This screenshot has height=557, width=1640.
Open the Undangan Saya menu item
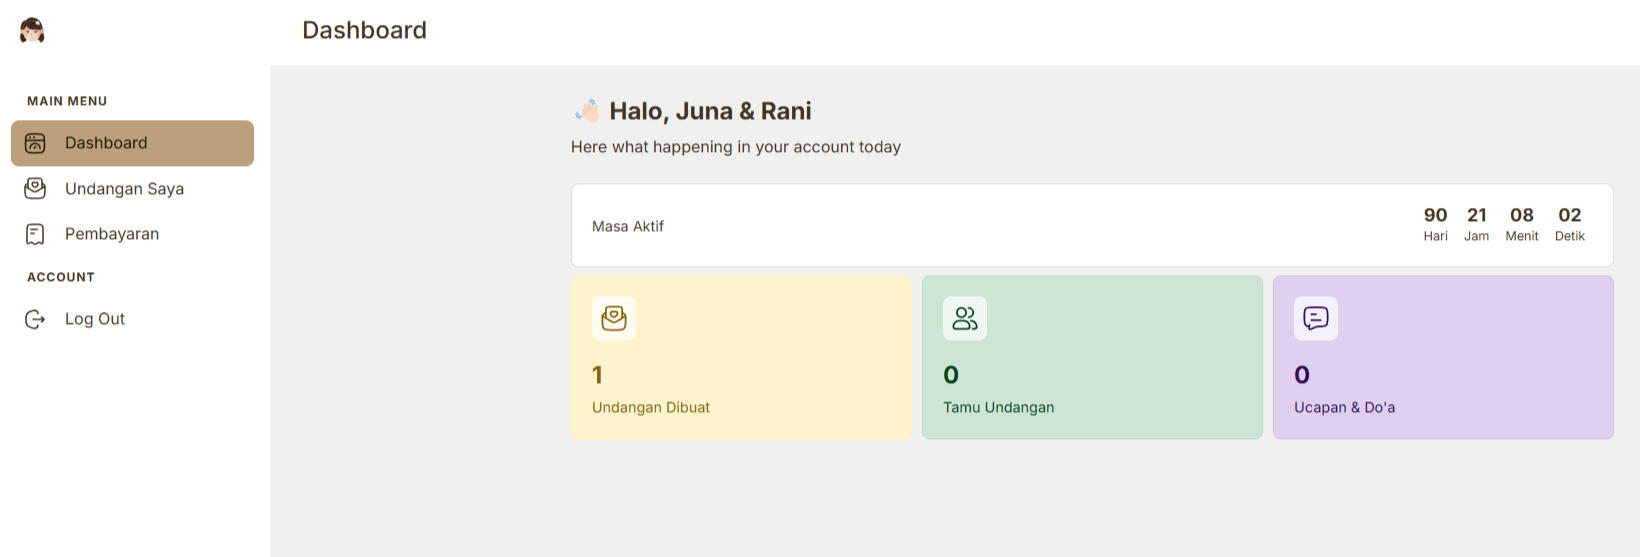tap(124, 189)
